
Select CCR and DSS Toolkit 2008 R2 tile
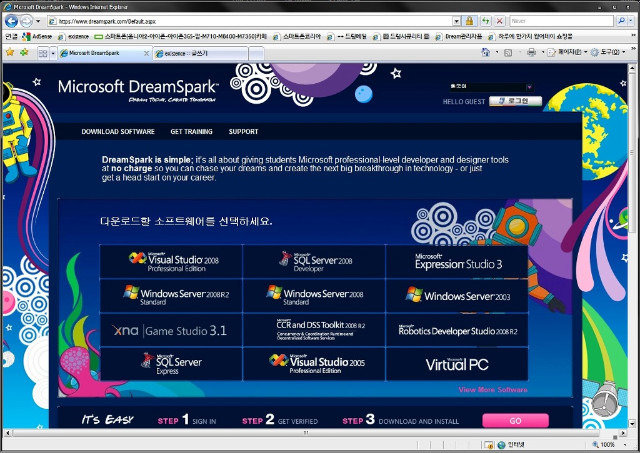click(314, 330)
